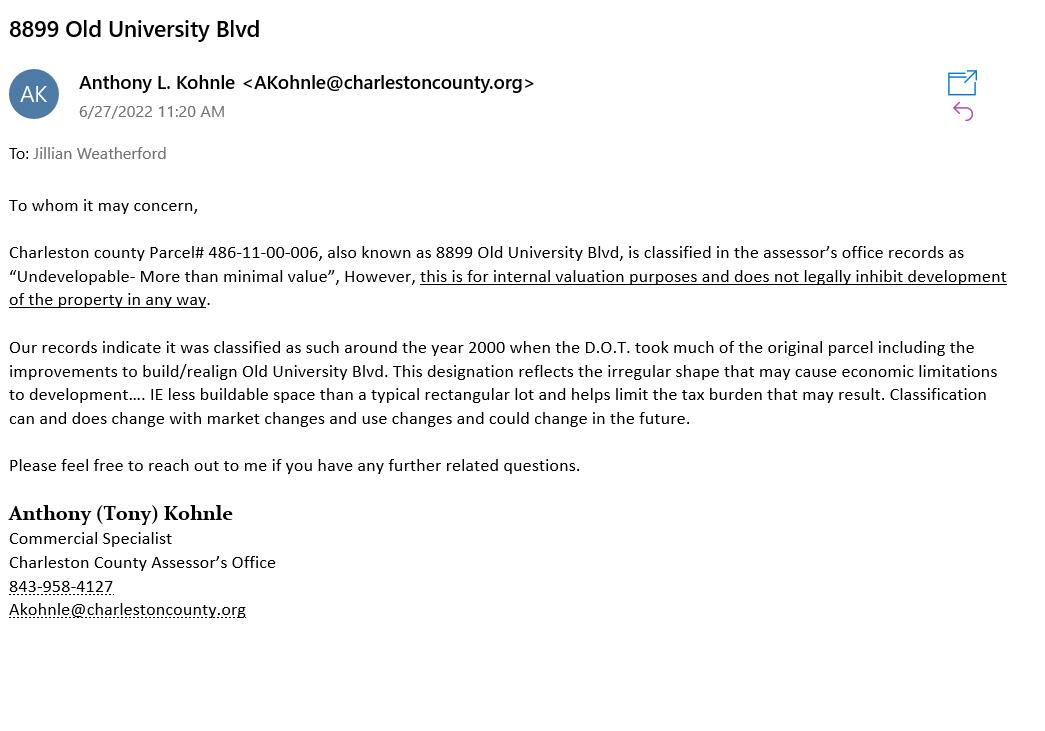Viewport: 1045px width, 731px height.
Task: Click the phone number 843-958-4127
Action: pyautogui.click(x=61, y=586)
